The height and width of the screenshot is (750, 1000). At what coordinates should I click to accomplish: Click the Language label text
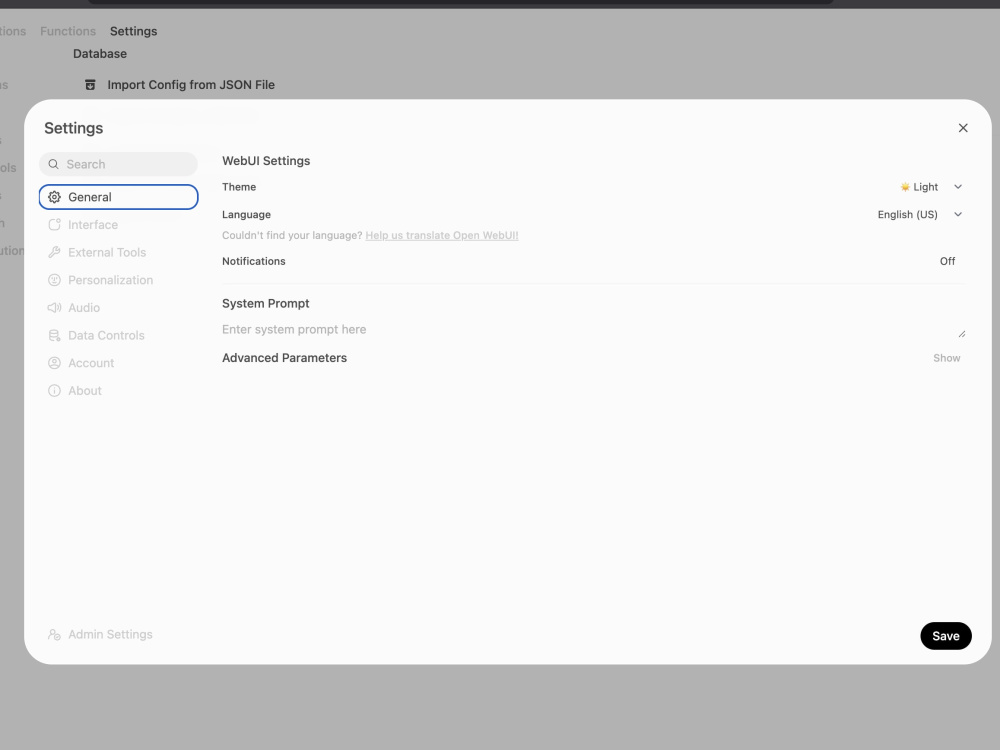246,215
